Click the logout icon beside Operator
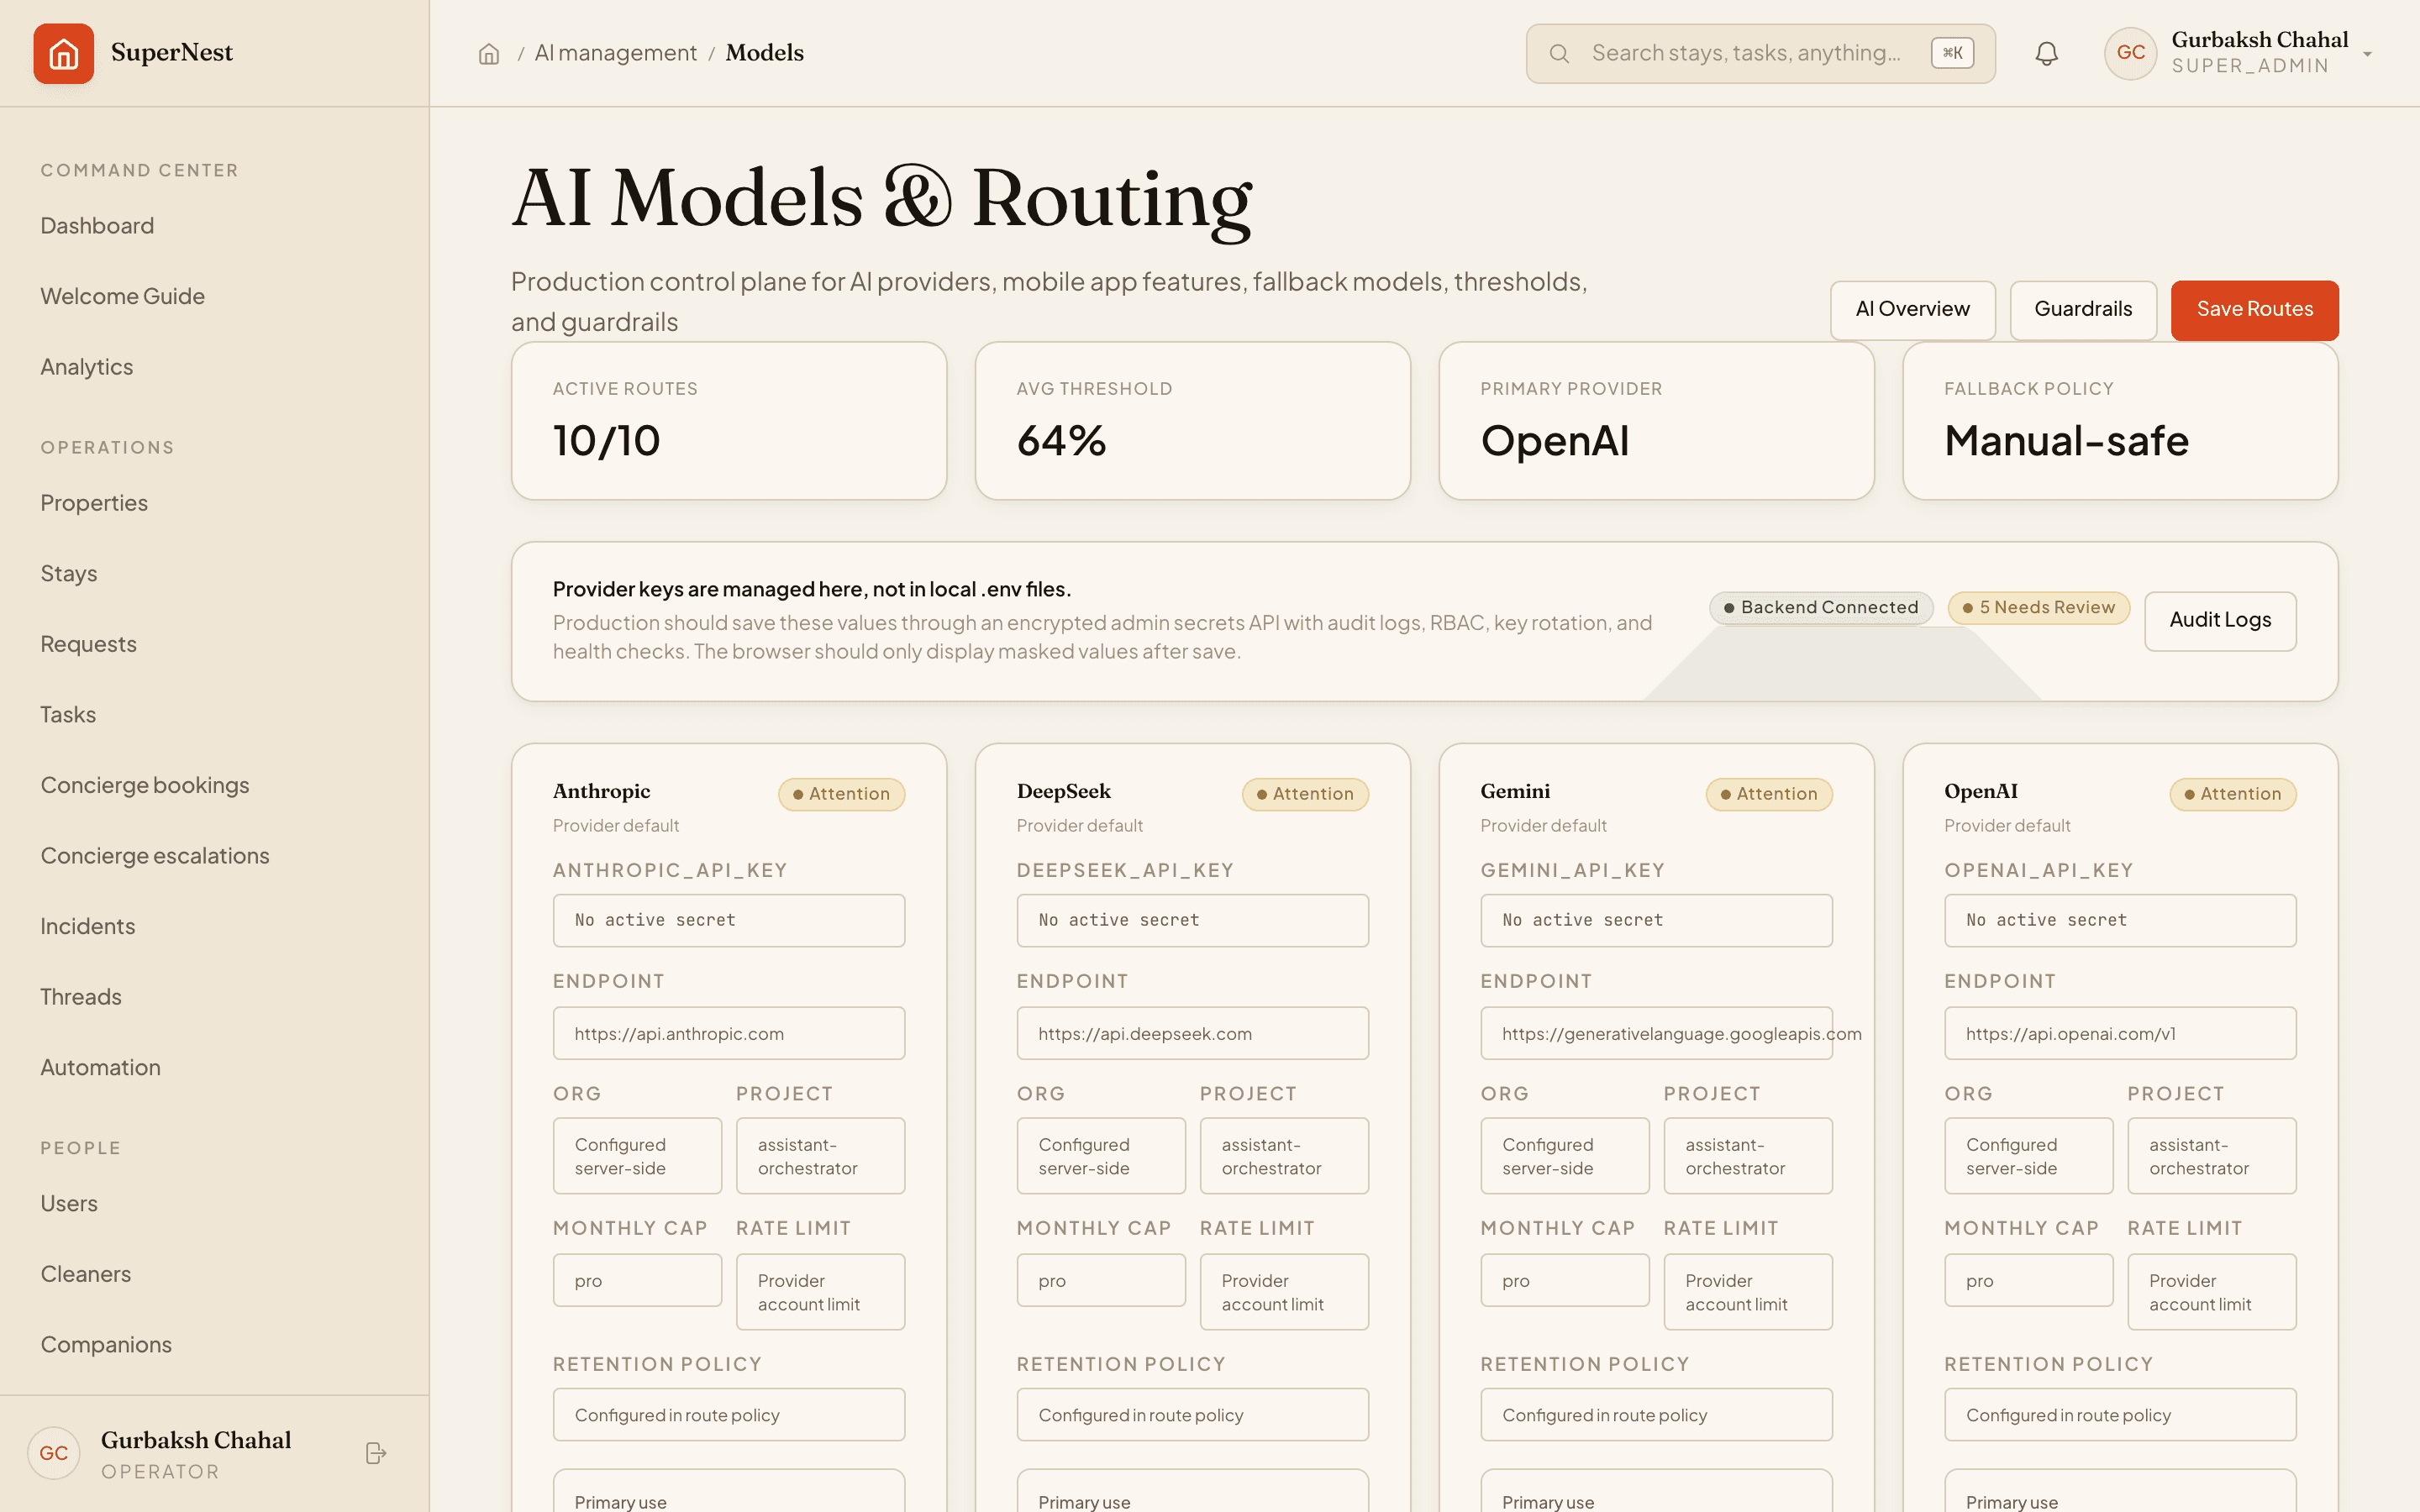2420x1512 pixels. pyautogui.click(x=376, y=1453)
